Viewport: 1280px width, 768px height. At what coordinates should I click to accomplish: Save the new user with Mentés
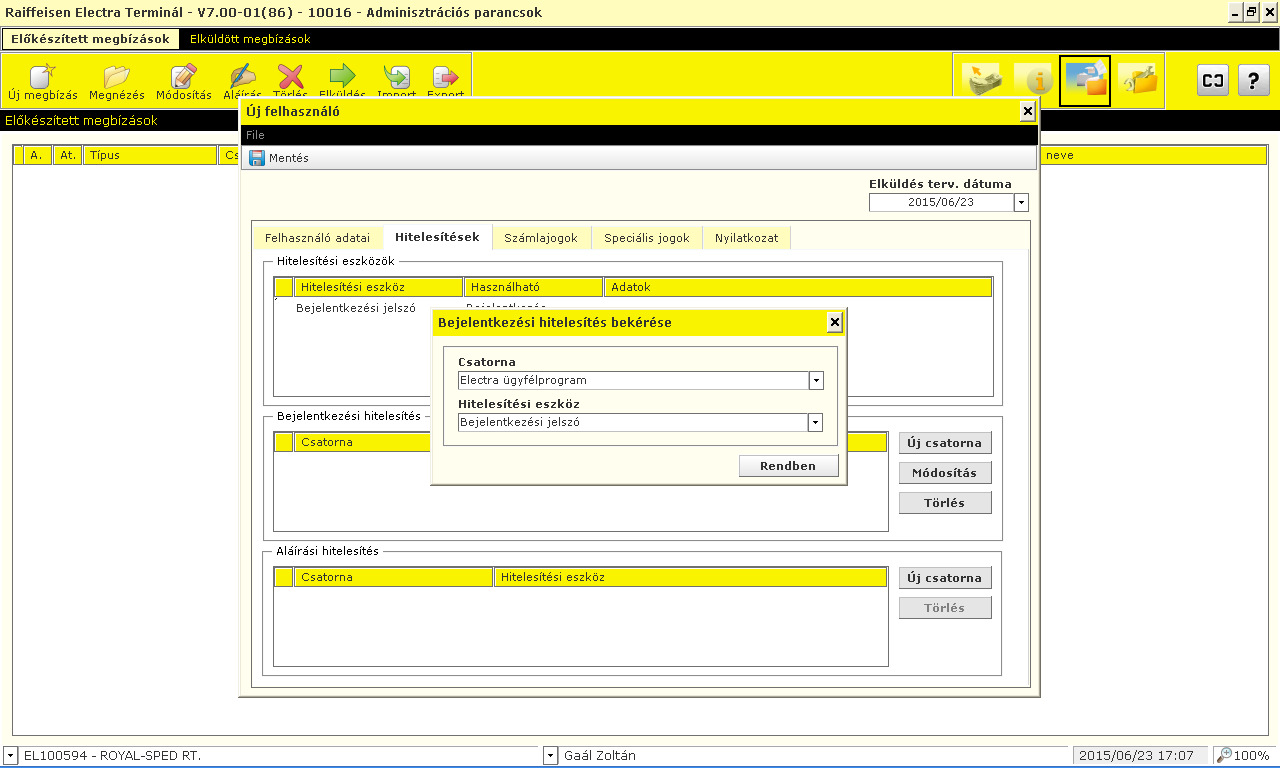click(x=279, y=158)
